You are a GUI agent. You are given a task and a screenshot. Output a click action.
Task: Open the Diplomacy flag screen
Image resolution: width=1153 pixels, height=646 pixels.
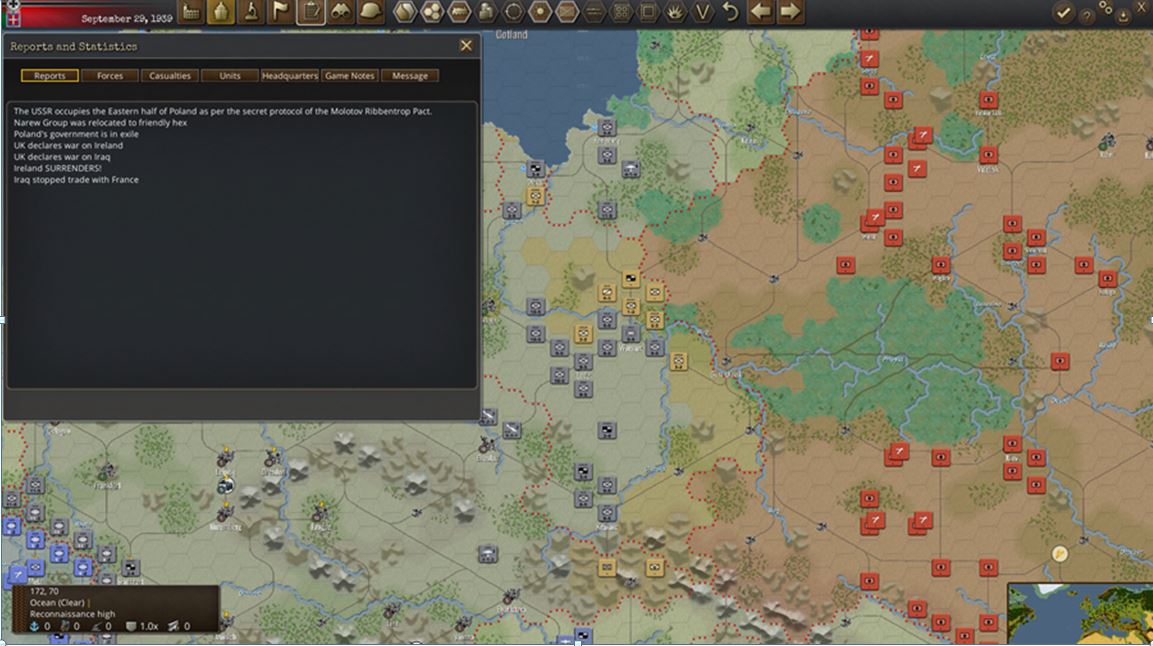point(280,12)
